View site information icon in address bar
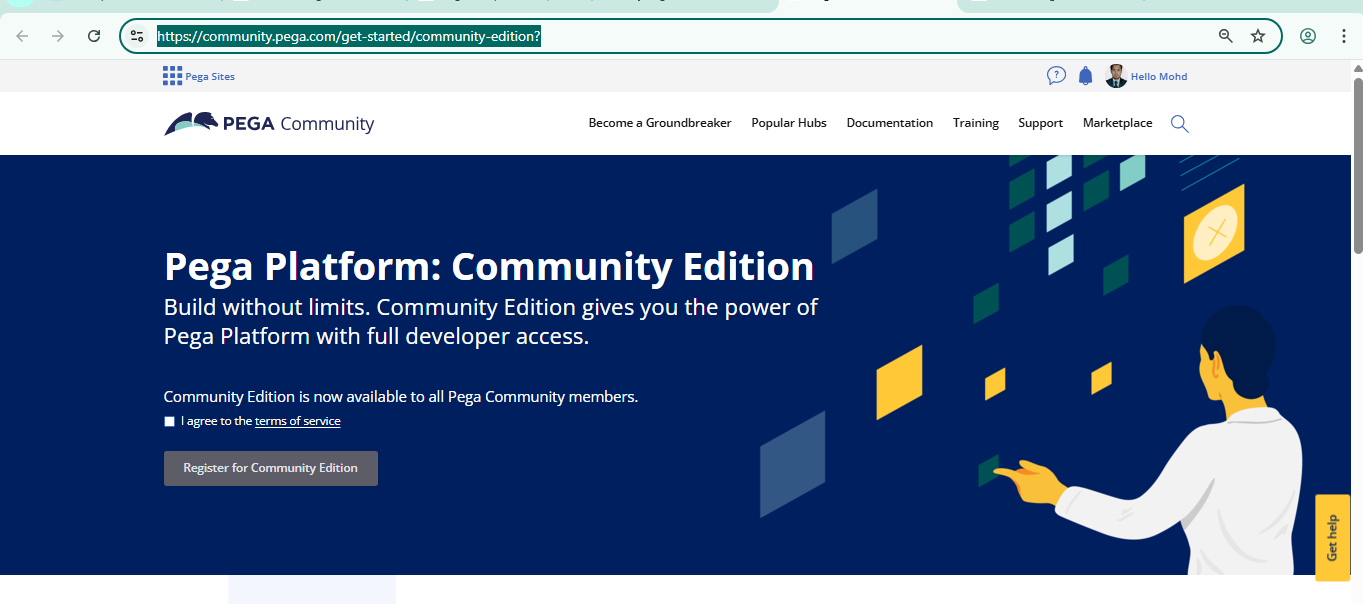The width and height of the screenshot is (1363, 604). pos(138,36)
